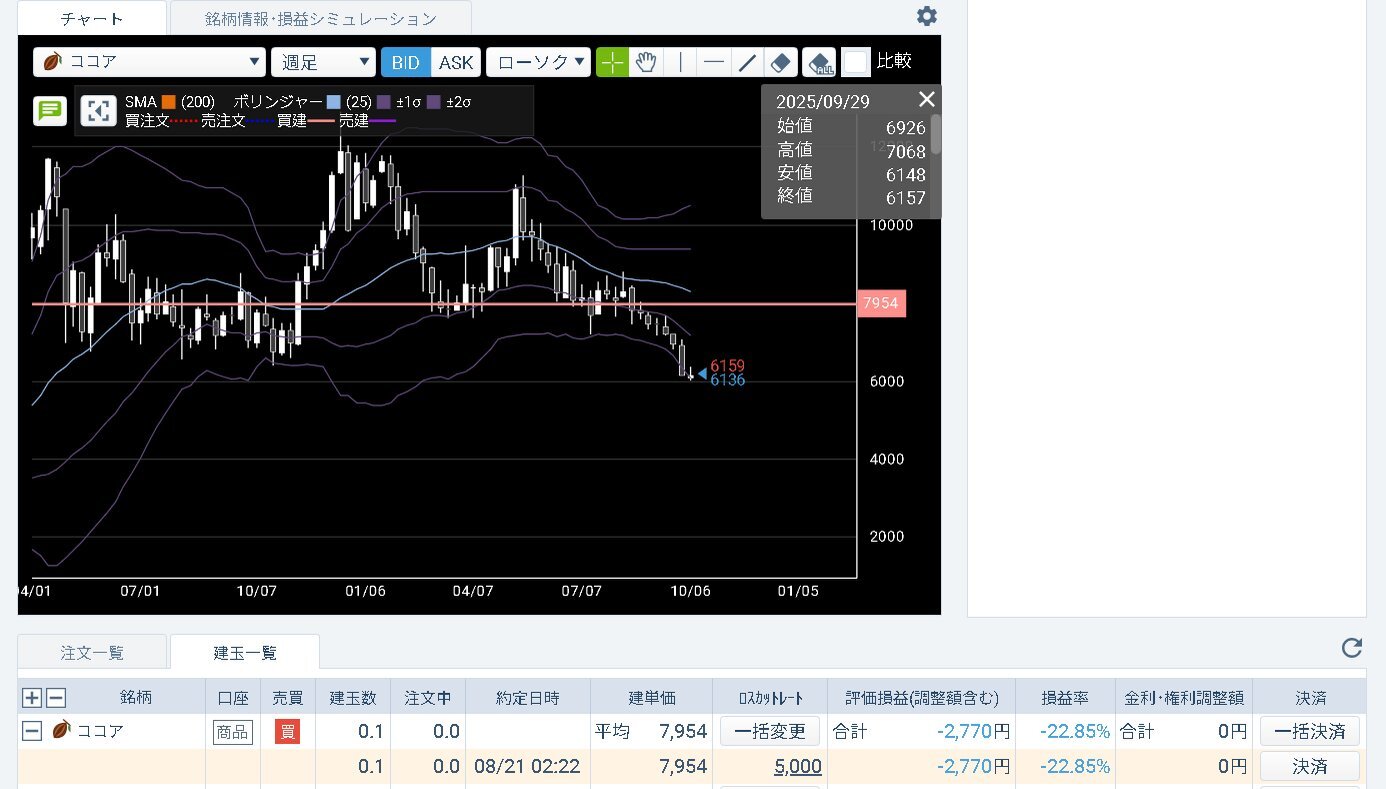Toggle the 比較 comparison checkbox
Viewport: 1386px width, 789px height.
[855, 62]
